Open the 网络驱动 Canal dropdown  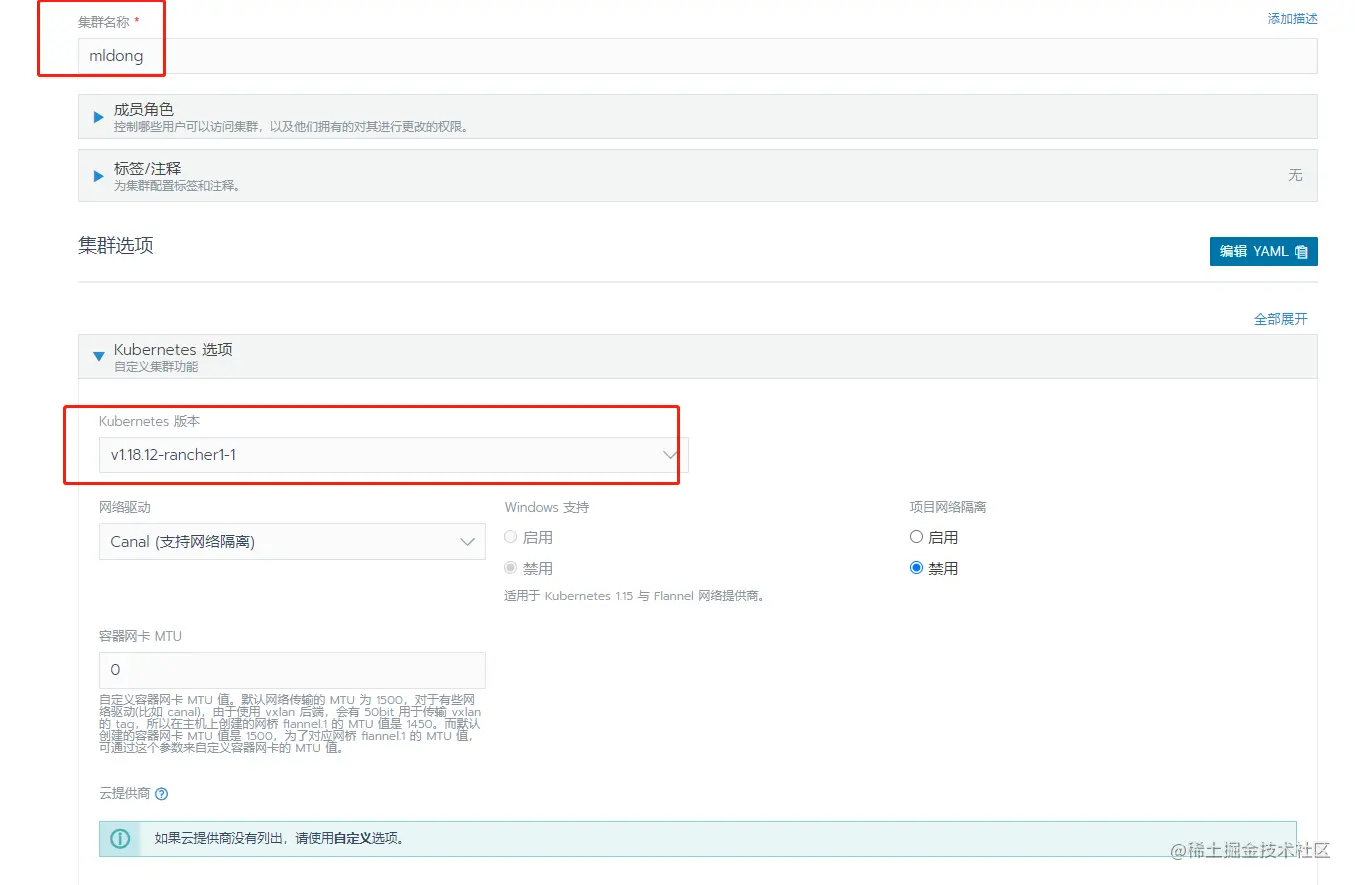pos(292,541)
